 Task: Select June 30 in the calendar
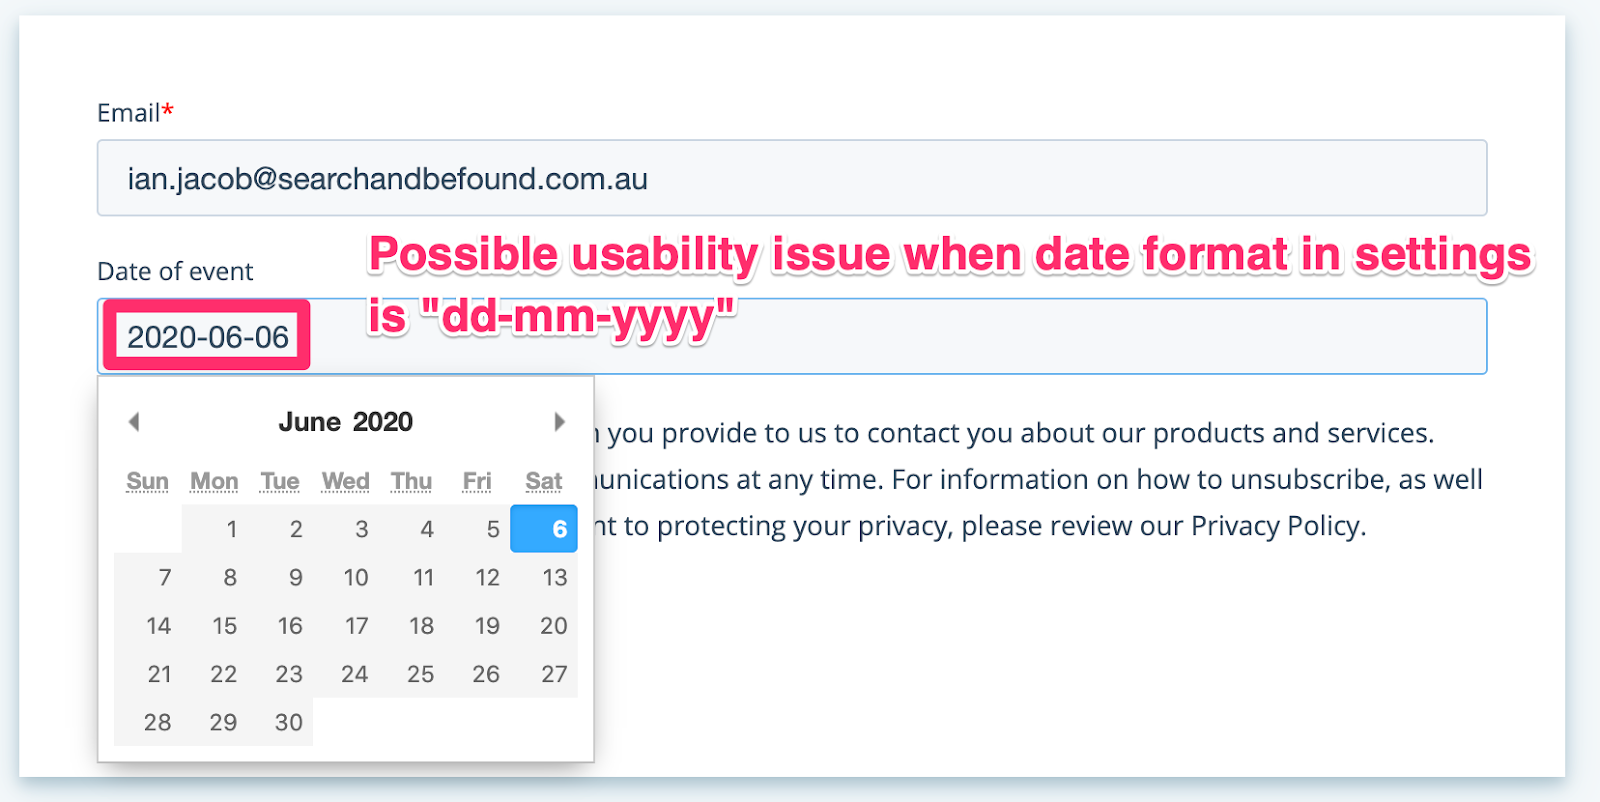click(x=289, y=722)
